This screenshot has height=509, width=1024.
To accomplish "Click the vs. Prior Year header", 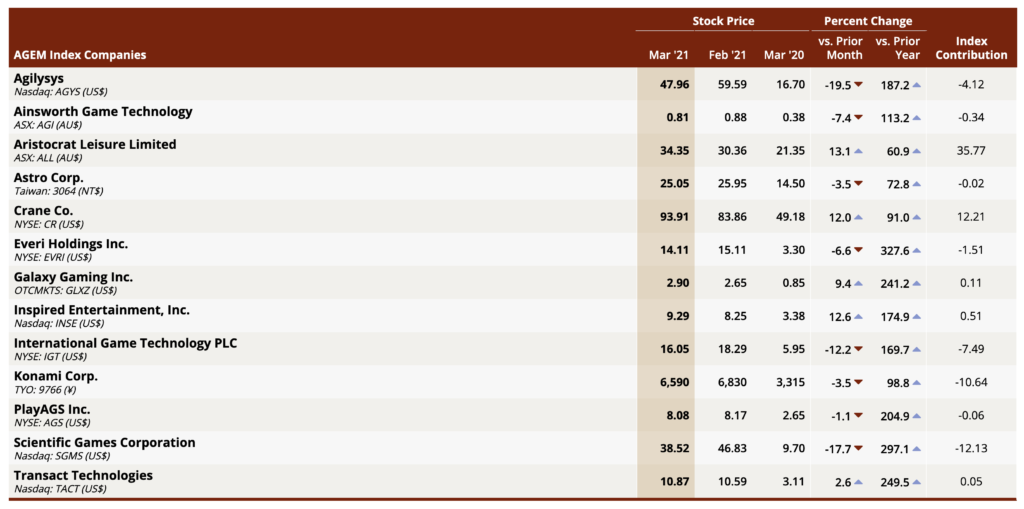I will 897,48.
